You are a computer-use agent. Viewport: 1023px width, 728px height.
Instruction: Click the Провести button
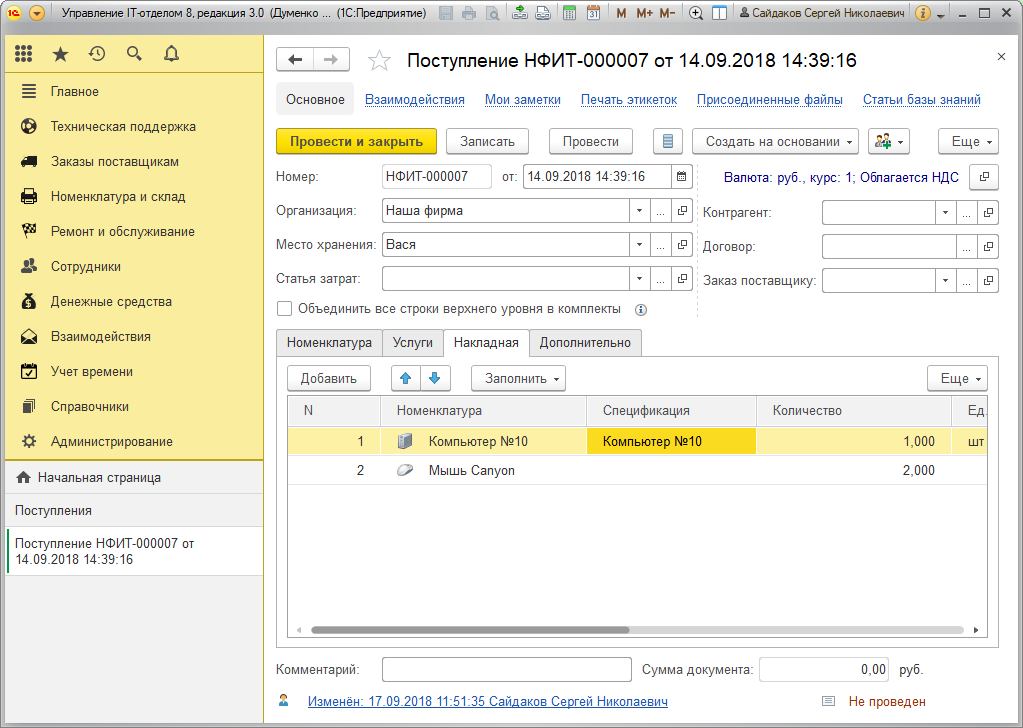590,142
